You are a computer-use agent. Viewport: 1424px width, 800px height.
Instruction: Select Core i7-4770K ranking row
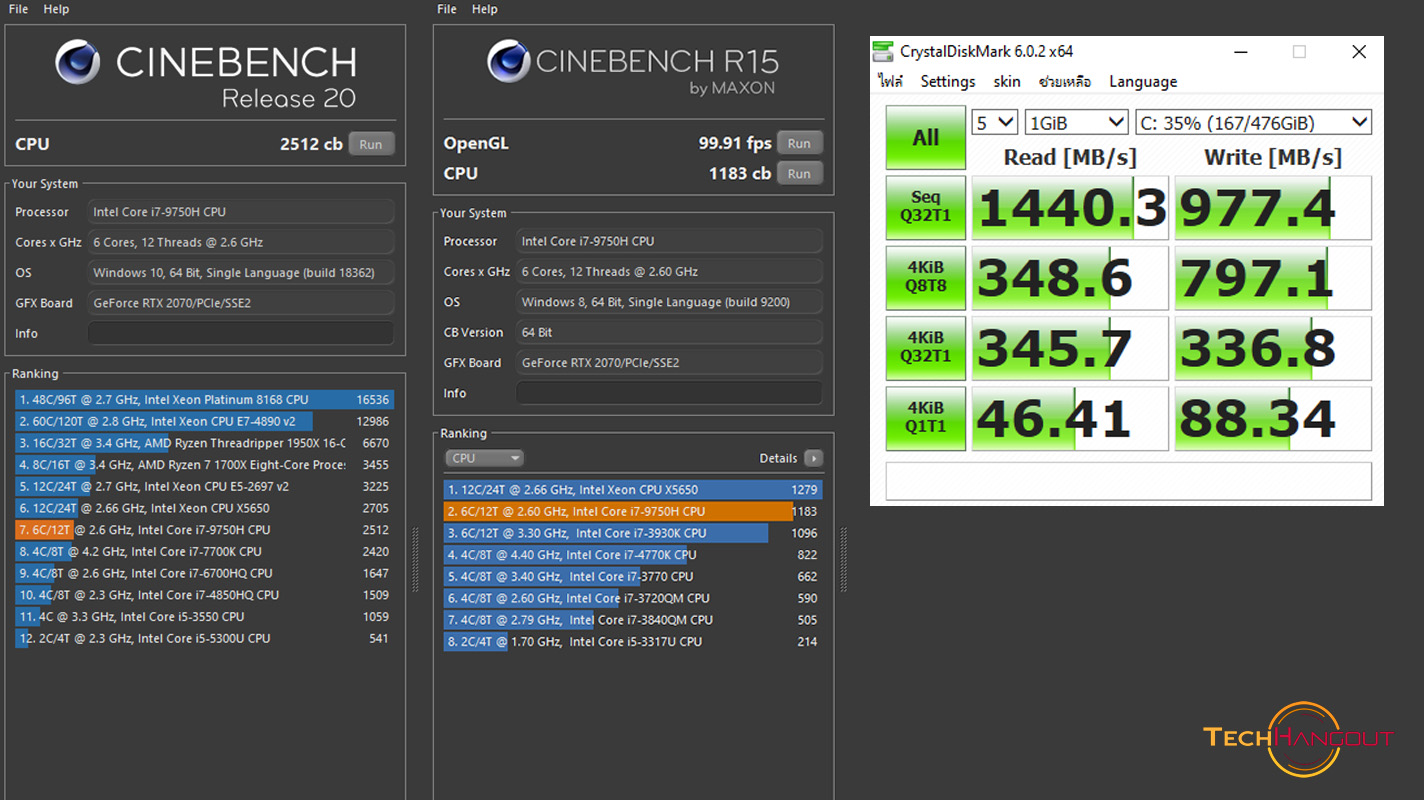click(x=633, y=555)
